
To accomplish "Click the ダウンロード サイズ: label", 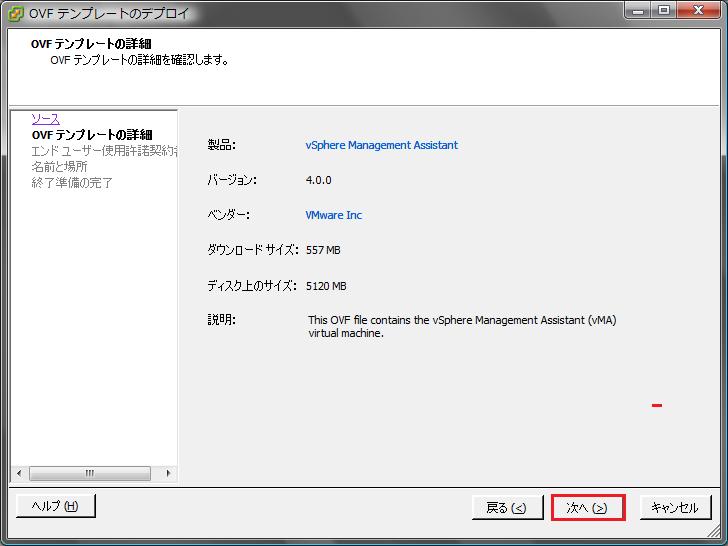I will pyautogui.click(x=253, y=250).
